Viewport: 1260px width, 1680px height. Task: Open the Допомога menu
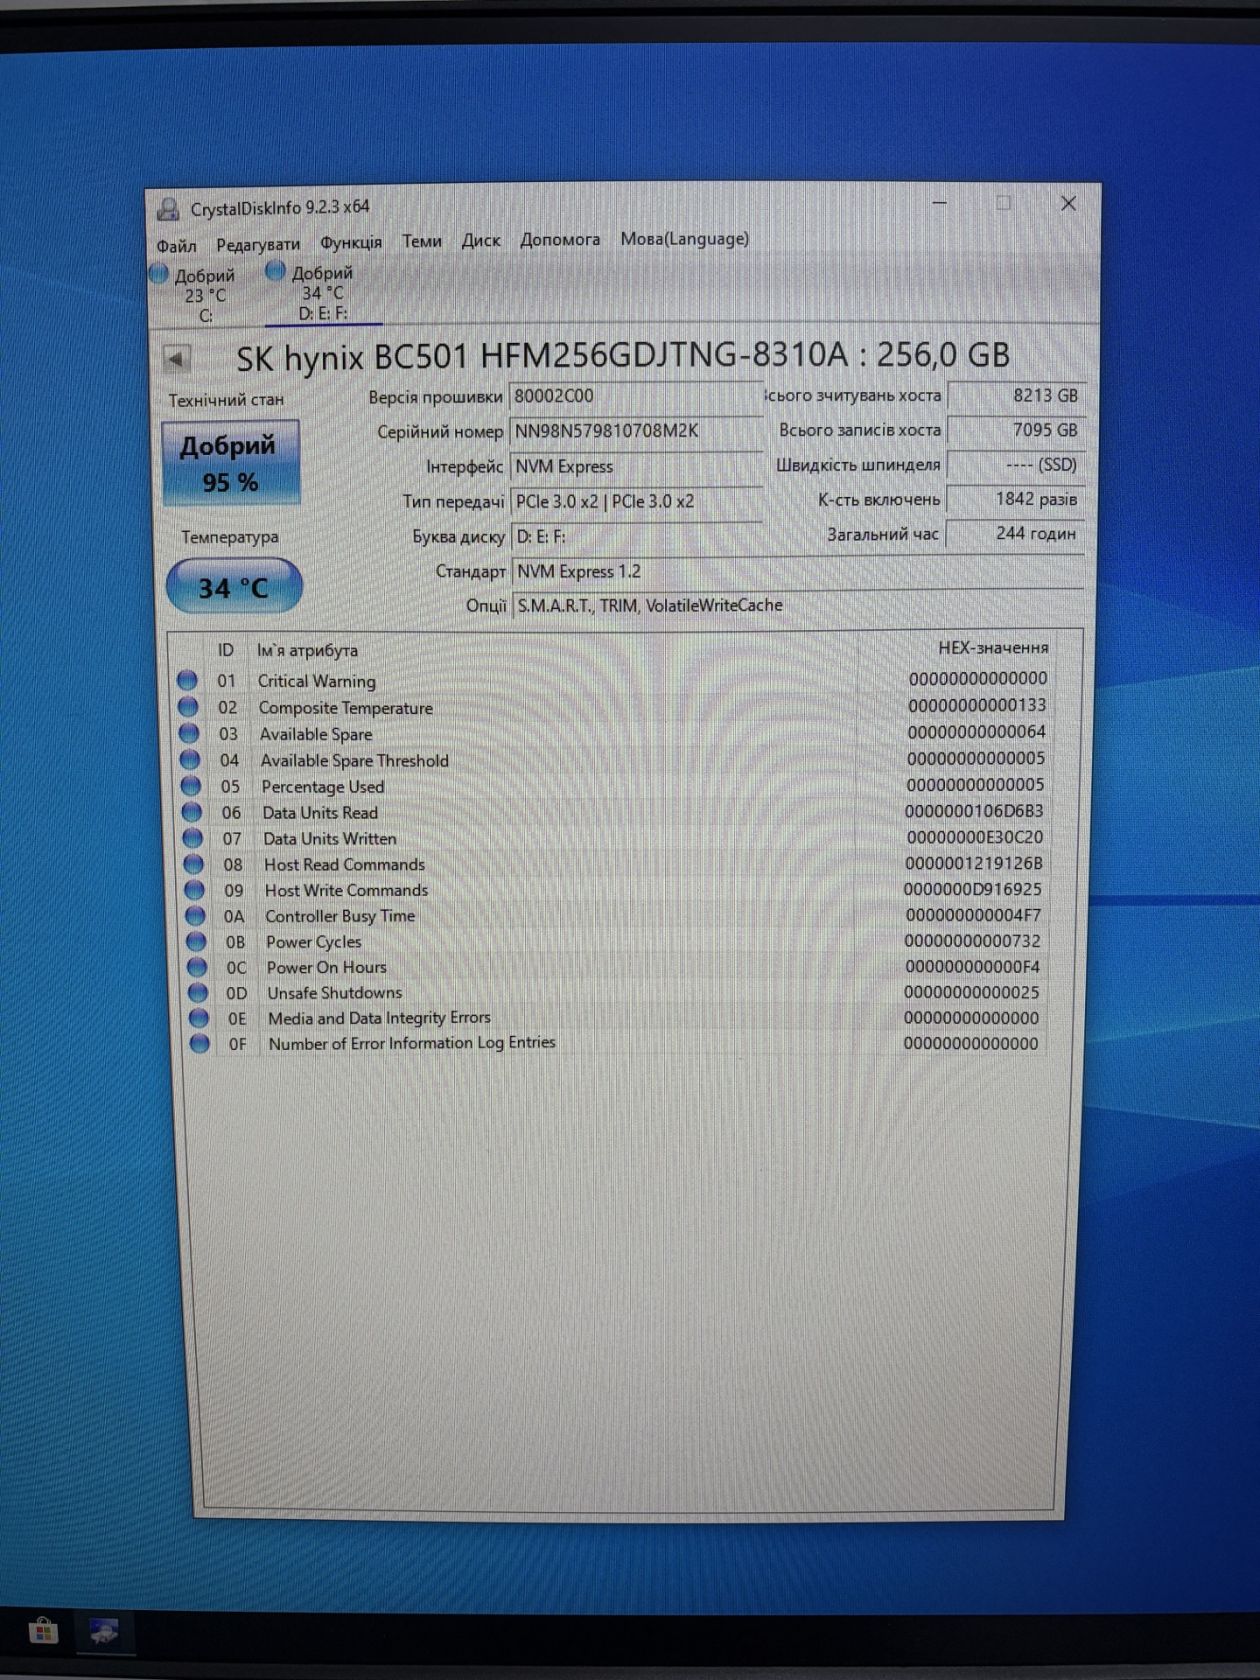tap(560, 240)
